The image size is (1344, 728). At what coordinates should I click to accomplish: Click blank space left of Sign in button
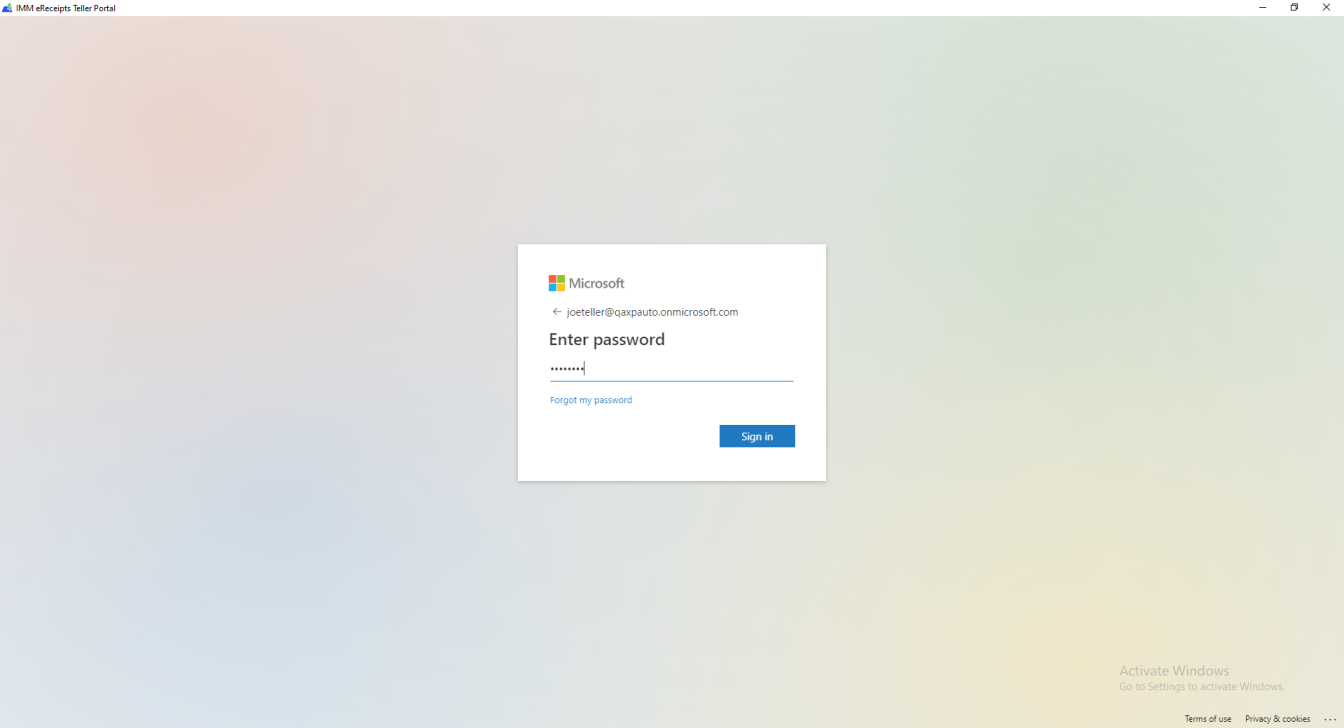click(x=630, y=436)
